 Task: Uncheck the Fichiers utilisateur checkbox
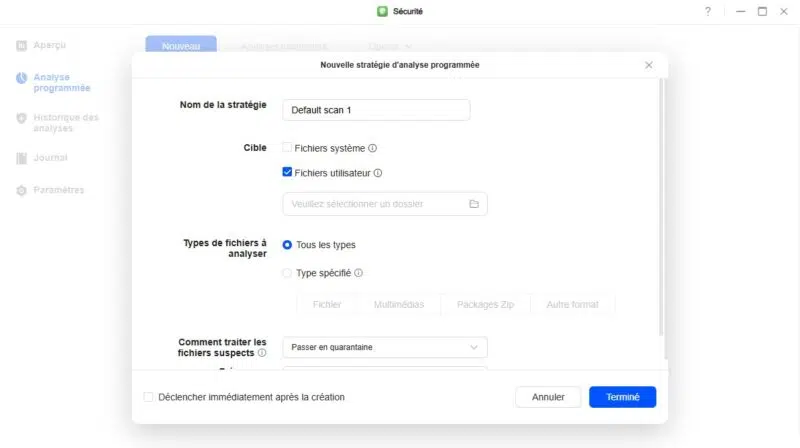(x=287, y=173)
